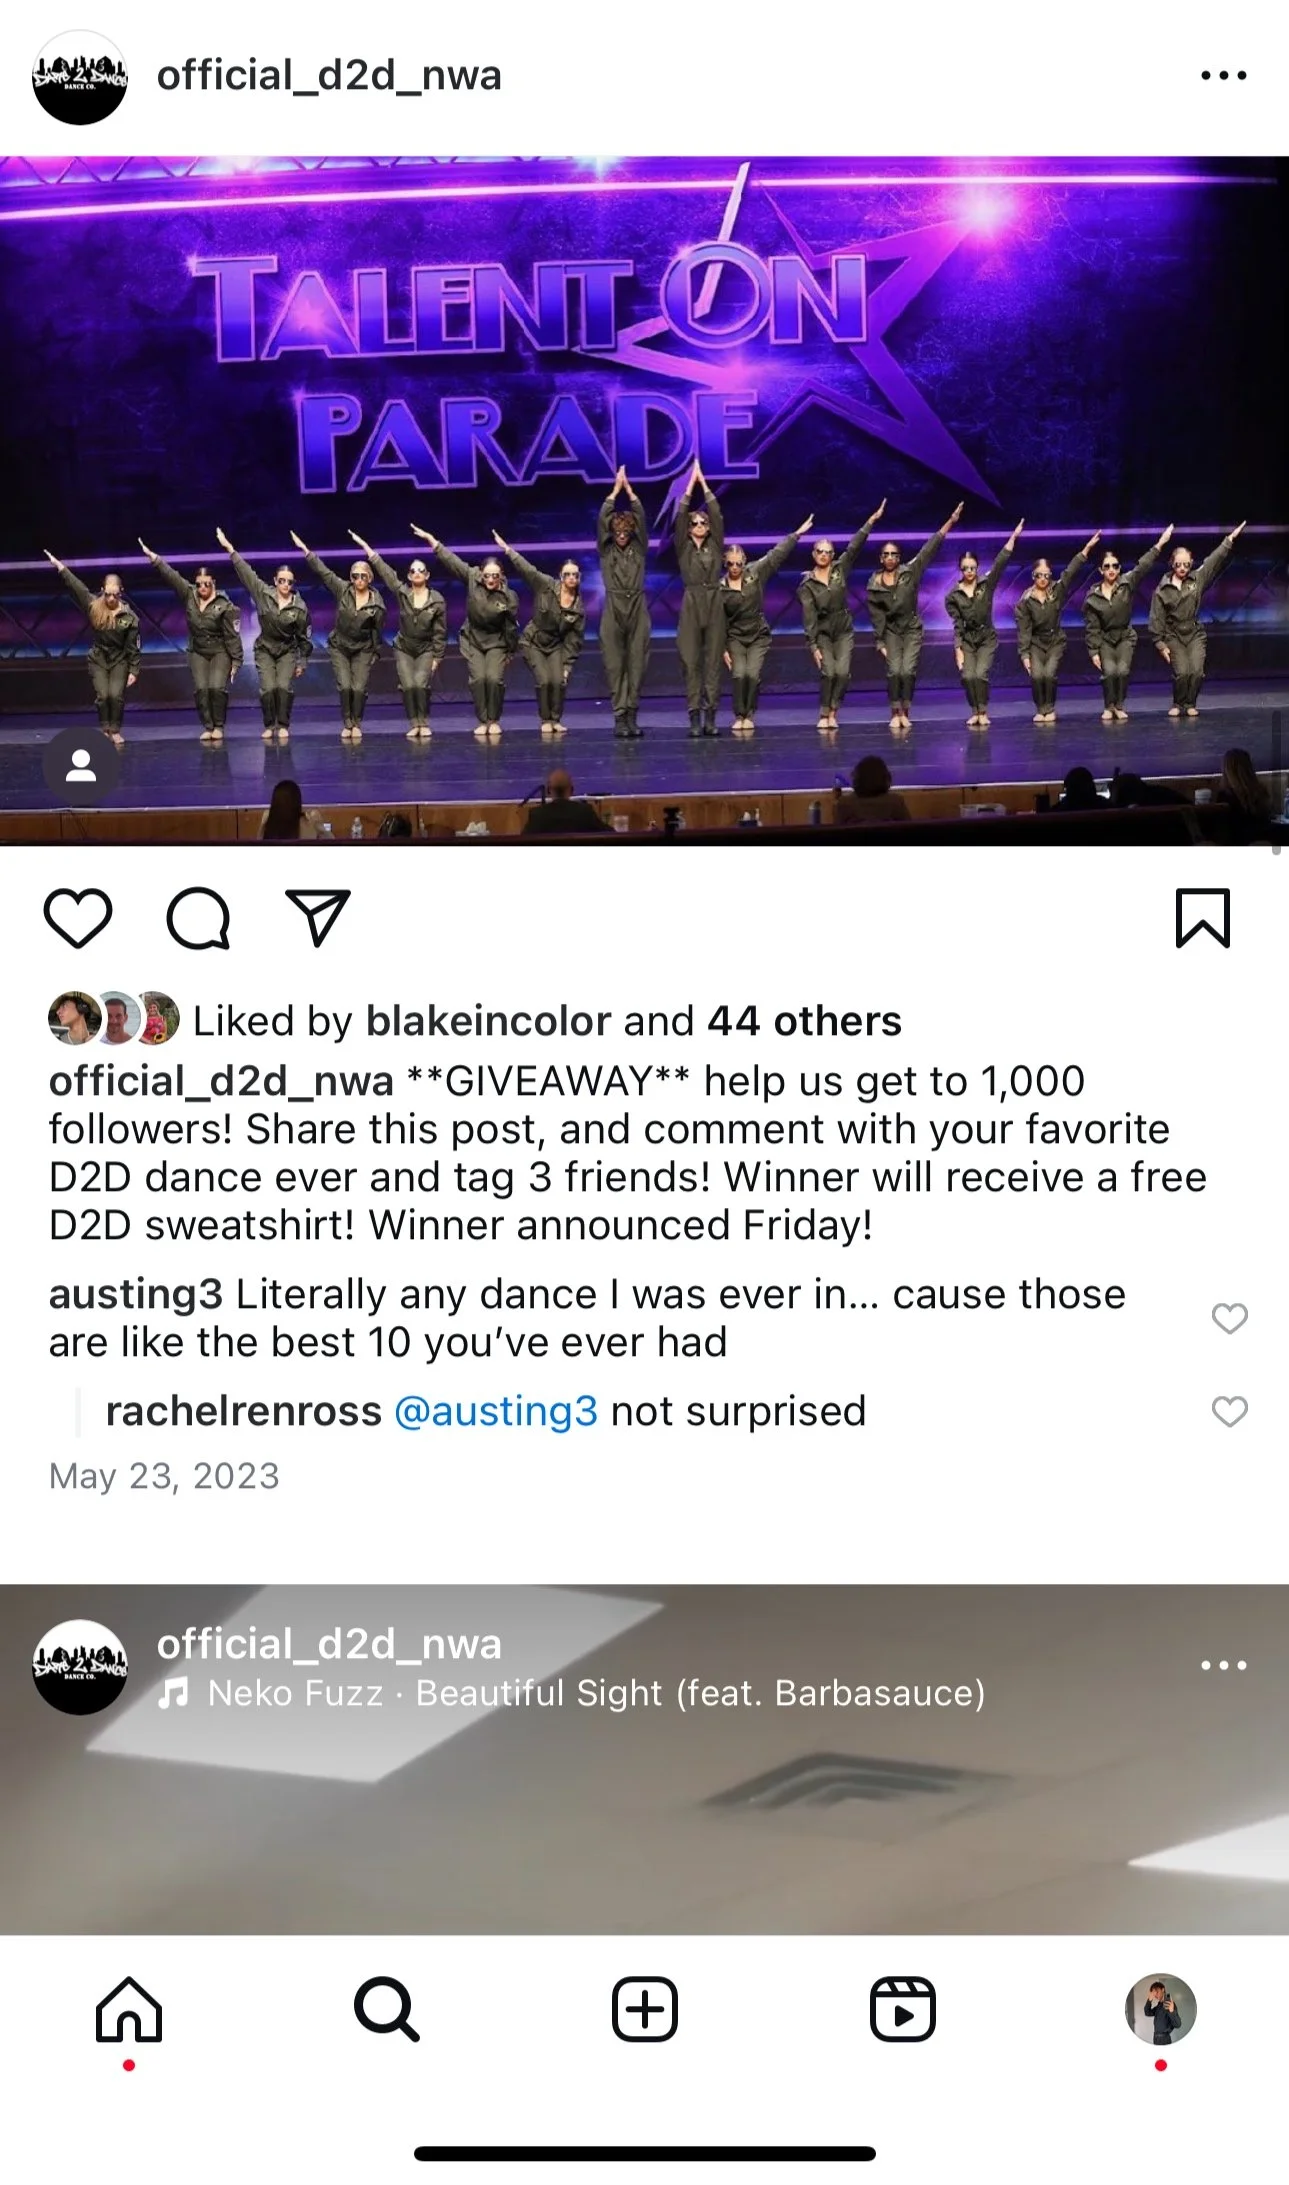This screenshot has width=1289, height=2185.
Task: Open official_d2d_nwa profile picture at top
Action: point(80,77)
